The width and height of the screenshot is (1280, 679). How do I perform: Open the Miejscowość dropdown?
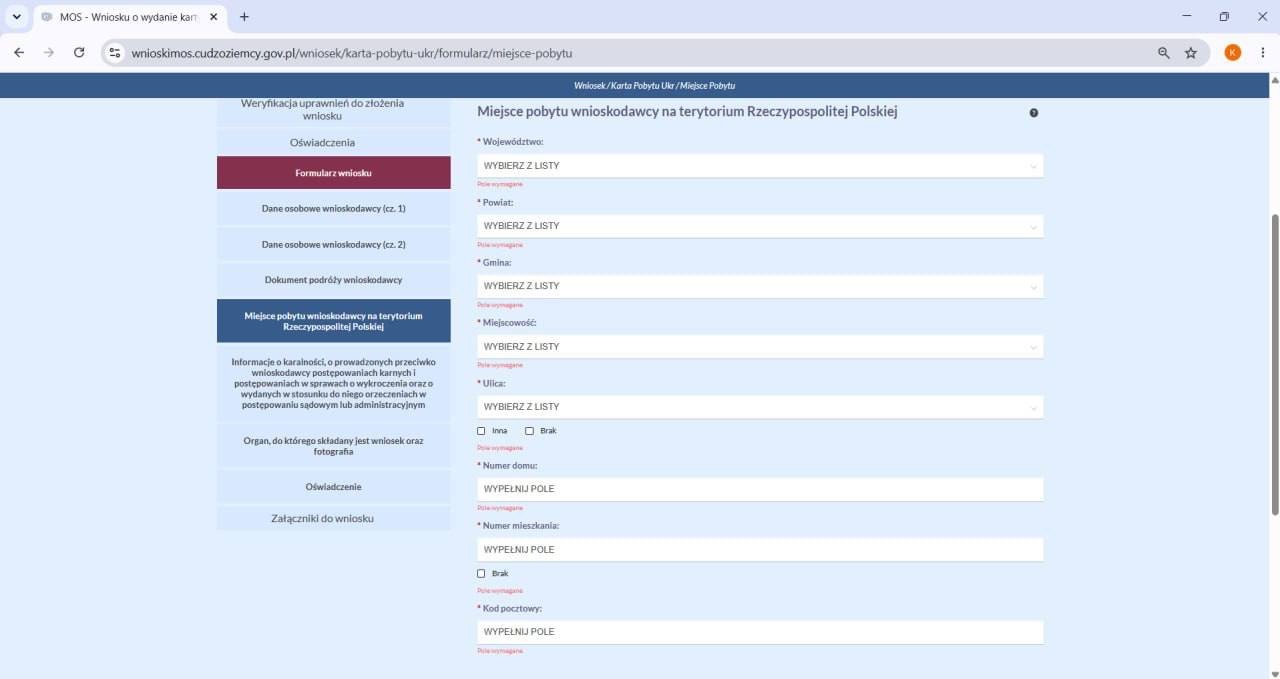(x=760, y=346)
